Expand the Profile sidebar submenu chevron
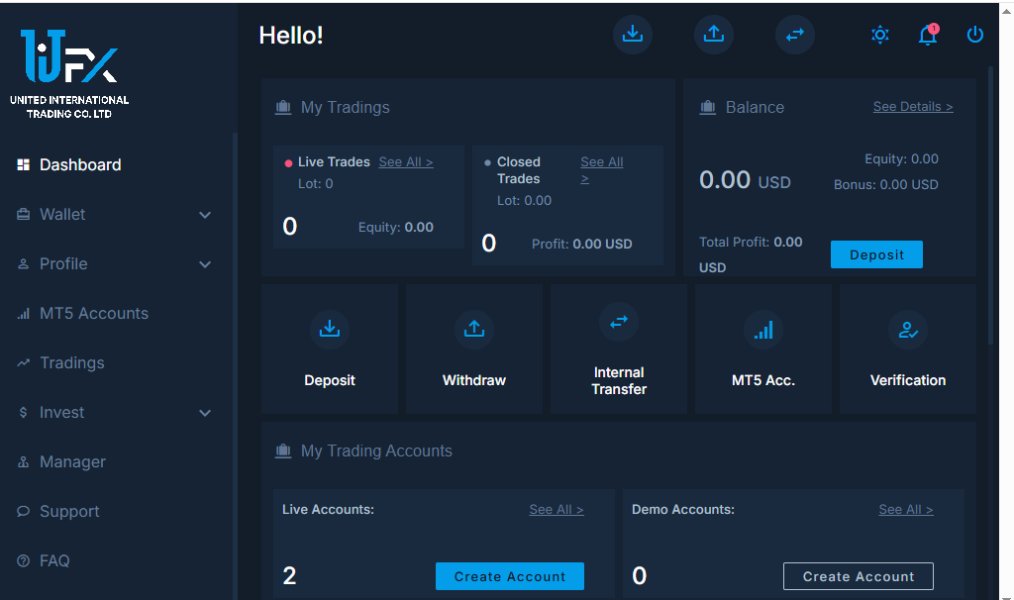 [205, 264]
